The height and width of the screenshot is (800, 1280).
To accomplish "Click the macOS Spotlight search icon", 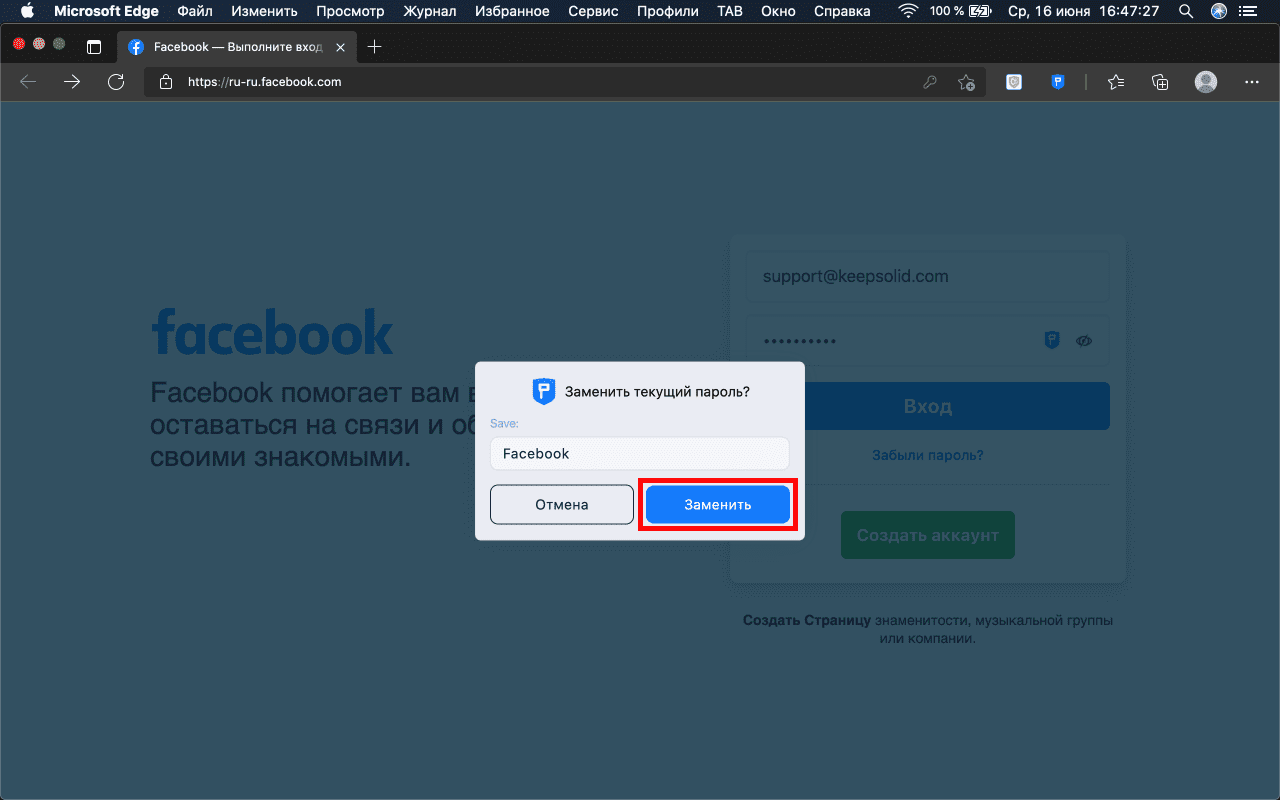I will click(x=1185, y=11).
